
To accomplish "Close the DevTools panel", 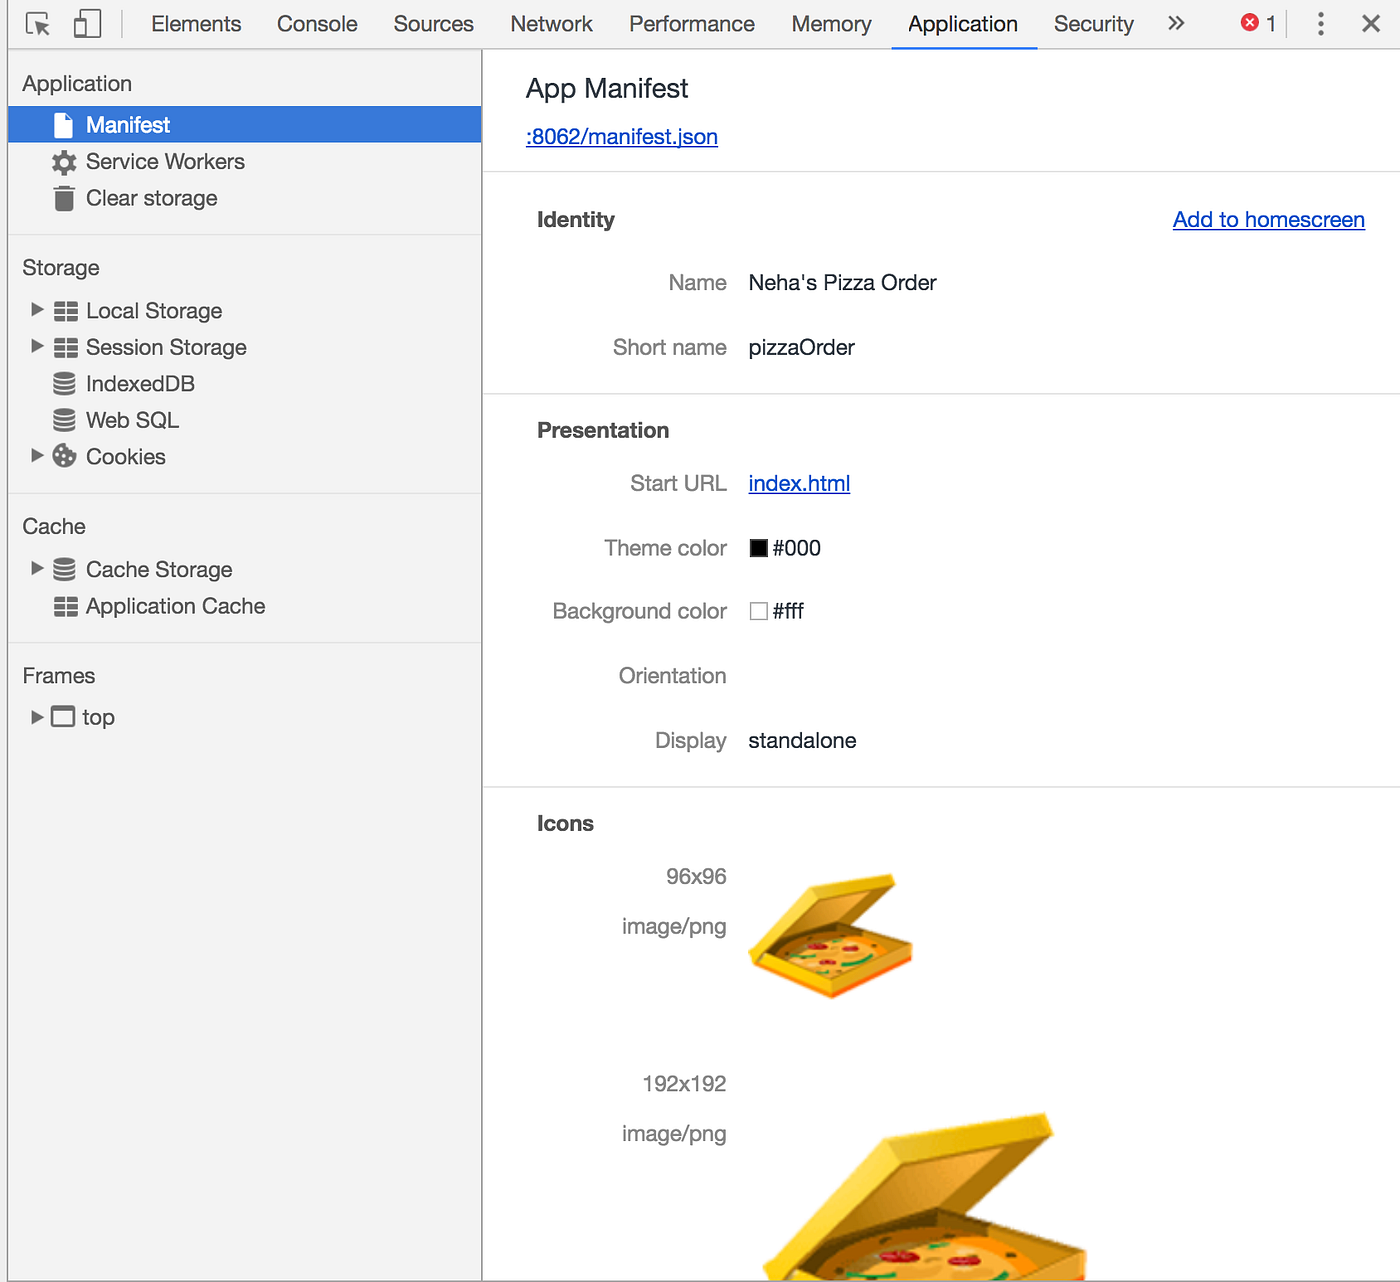I will click(x=1371, y=24).
